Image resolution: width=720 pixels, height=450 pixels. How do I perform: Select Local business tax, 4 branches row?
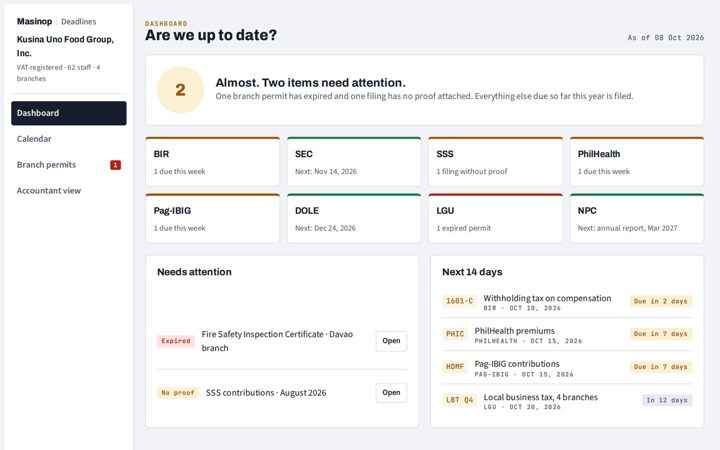[567, 401]
